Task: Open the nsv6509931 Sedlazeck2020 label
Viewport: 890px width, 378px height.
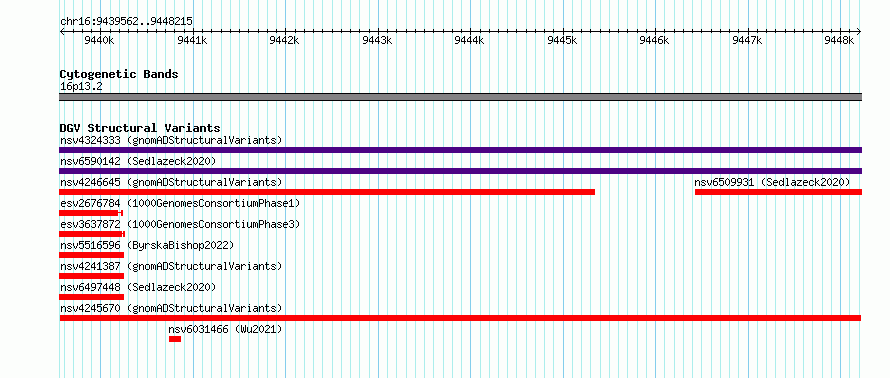Action: pyautogui.click(x=773, y=182)
